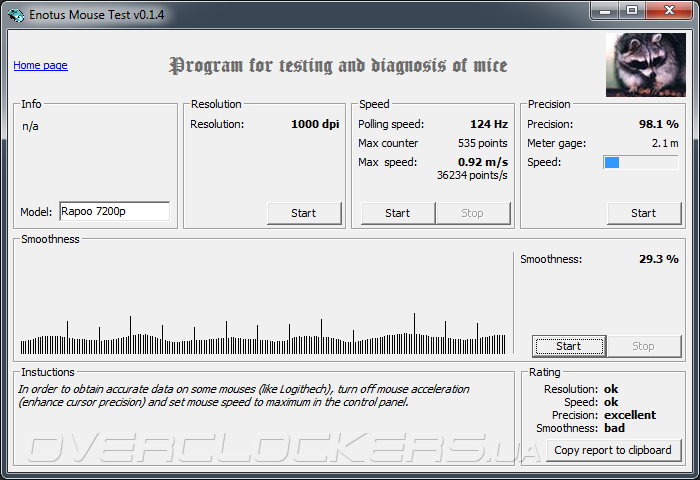Click the disabled Stop button in Speed panel
The image size is (700, 480).
point(473,213)
